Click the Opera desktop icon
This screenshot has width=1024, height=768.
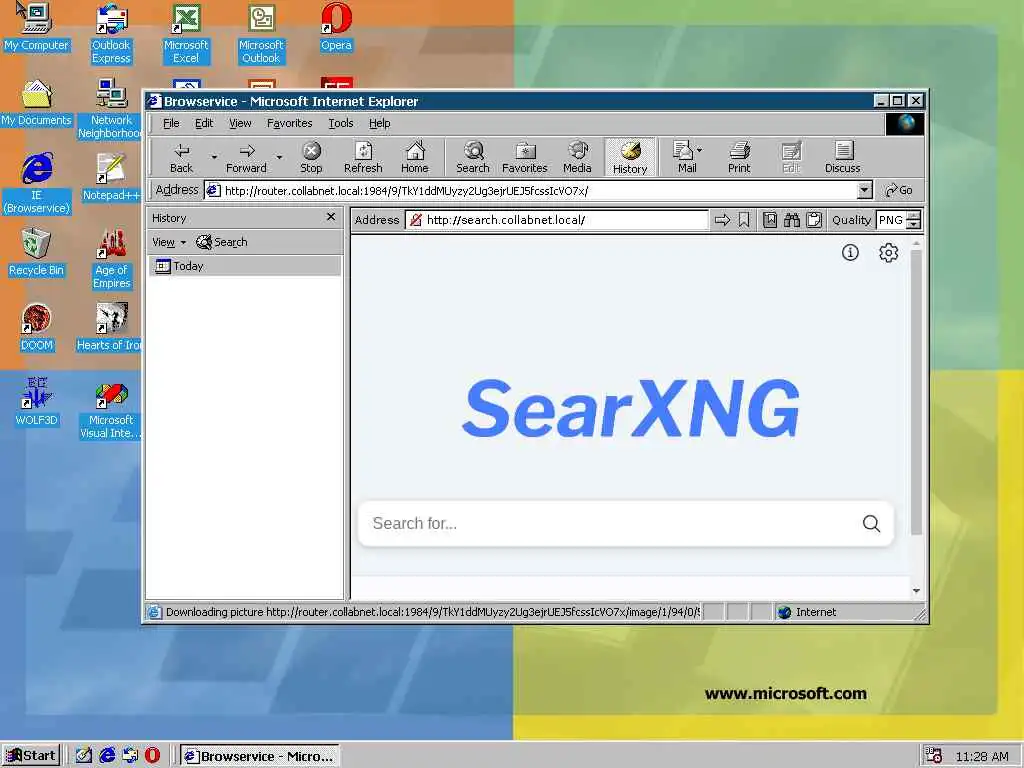point(336,27)
